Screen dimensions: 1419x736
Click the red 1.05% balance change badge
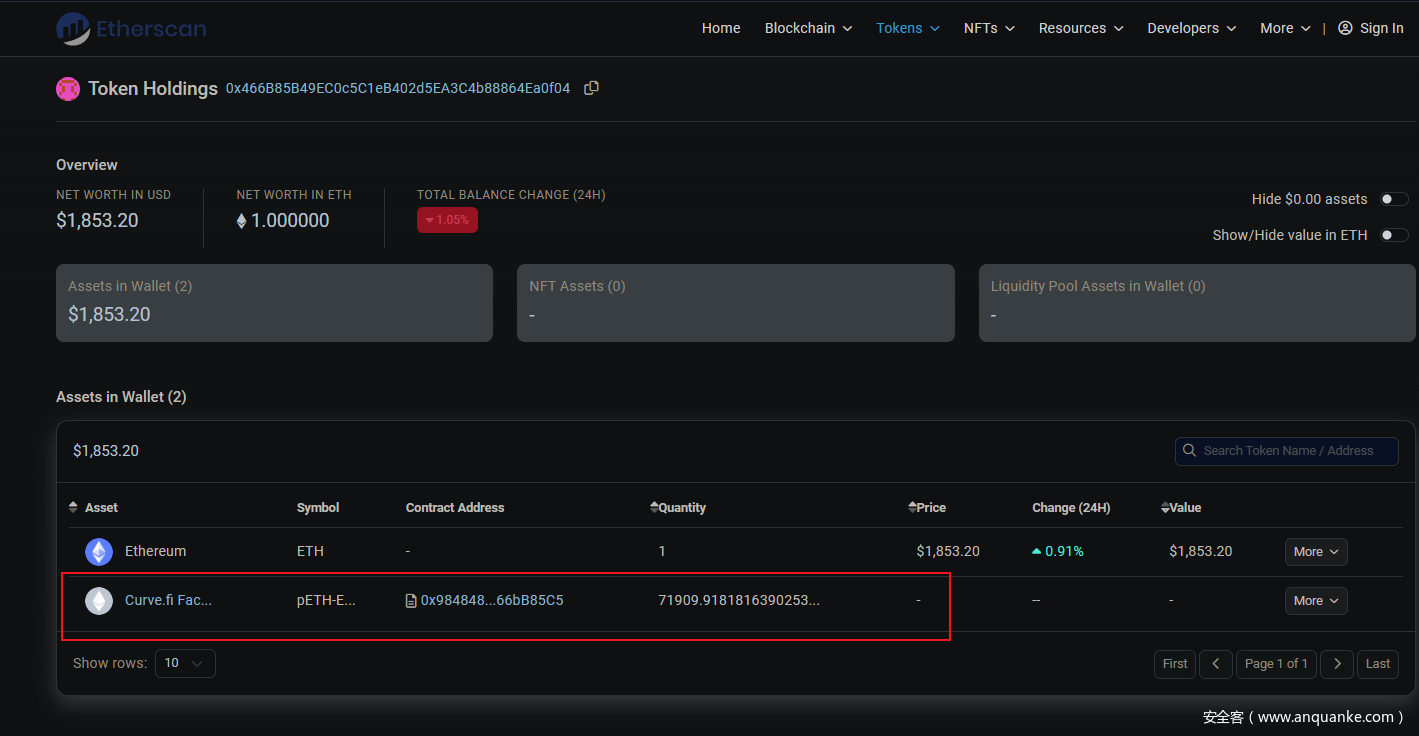447,220
